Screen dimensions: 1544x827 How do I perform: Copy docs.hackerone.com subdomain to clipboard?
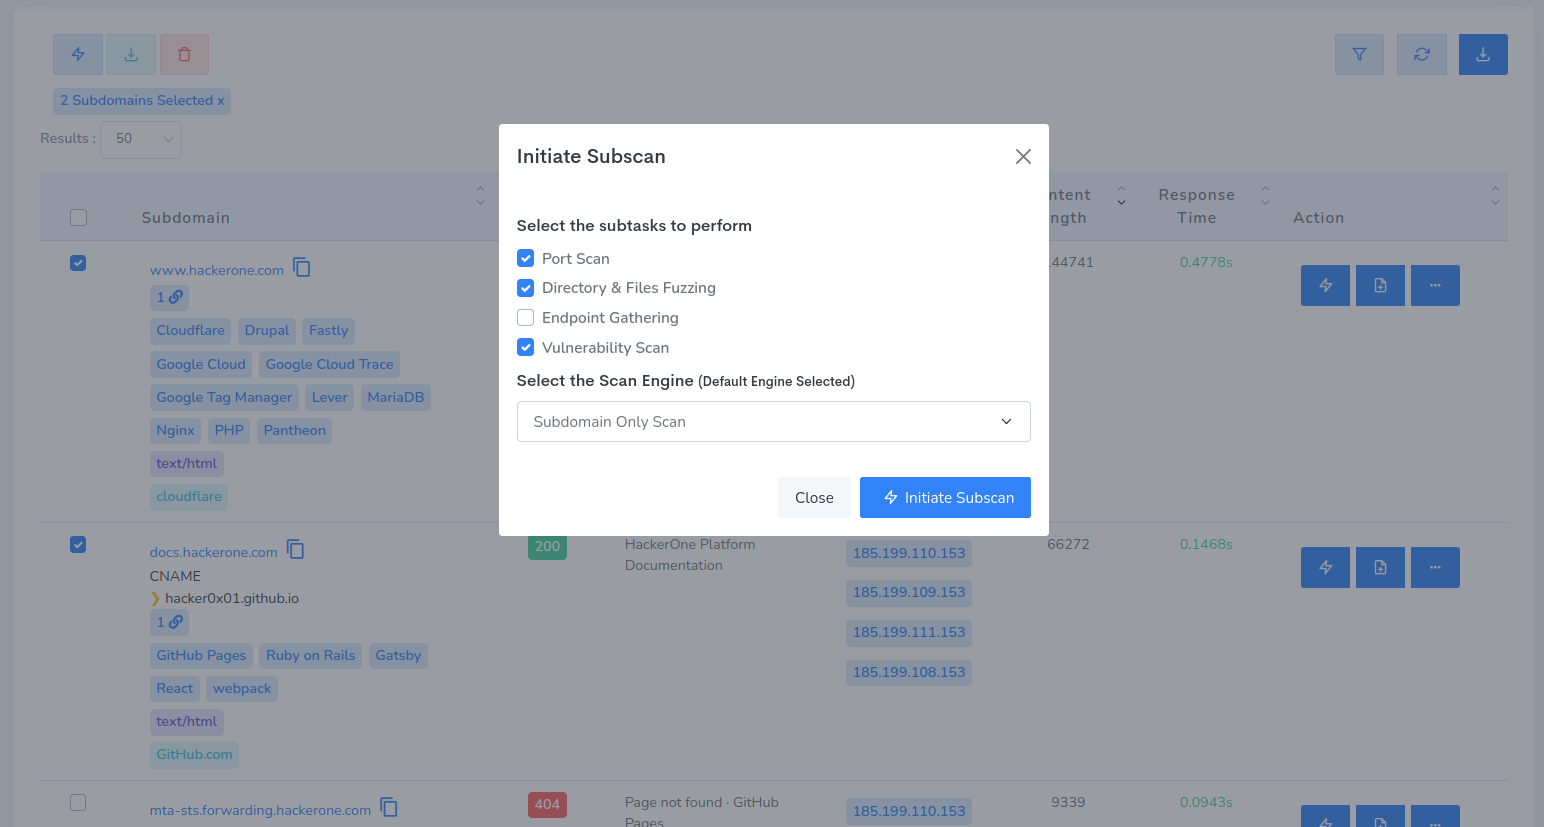[296, 550]
